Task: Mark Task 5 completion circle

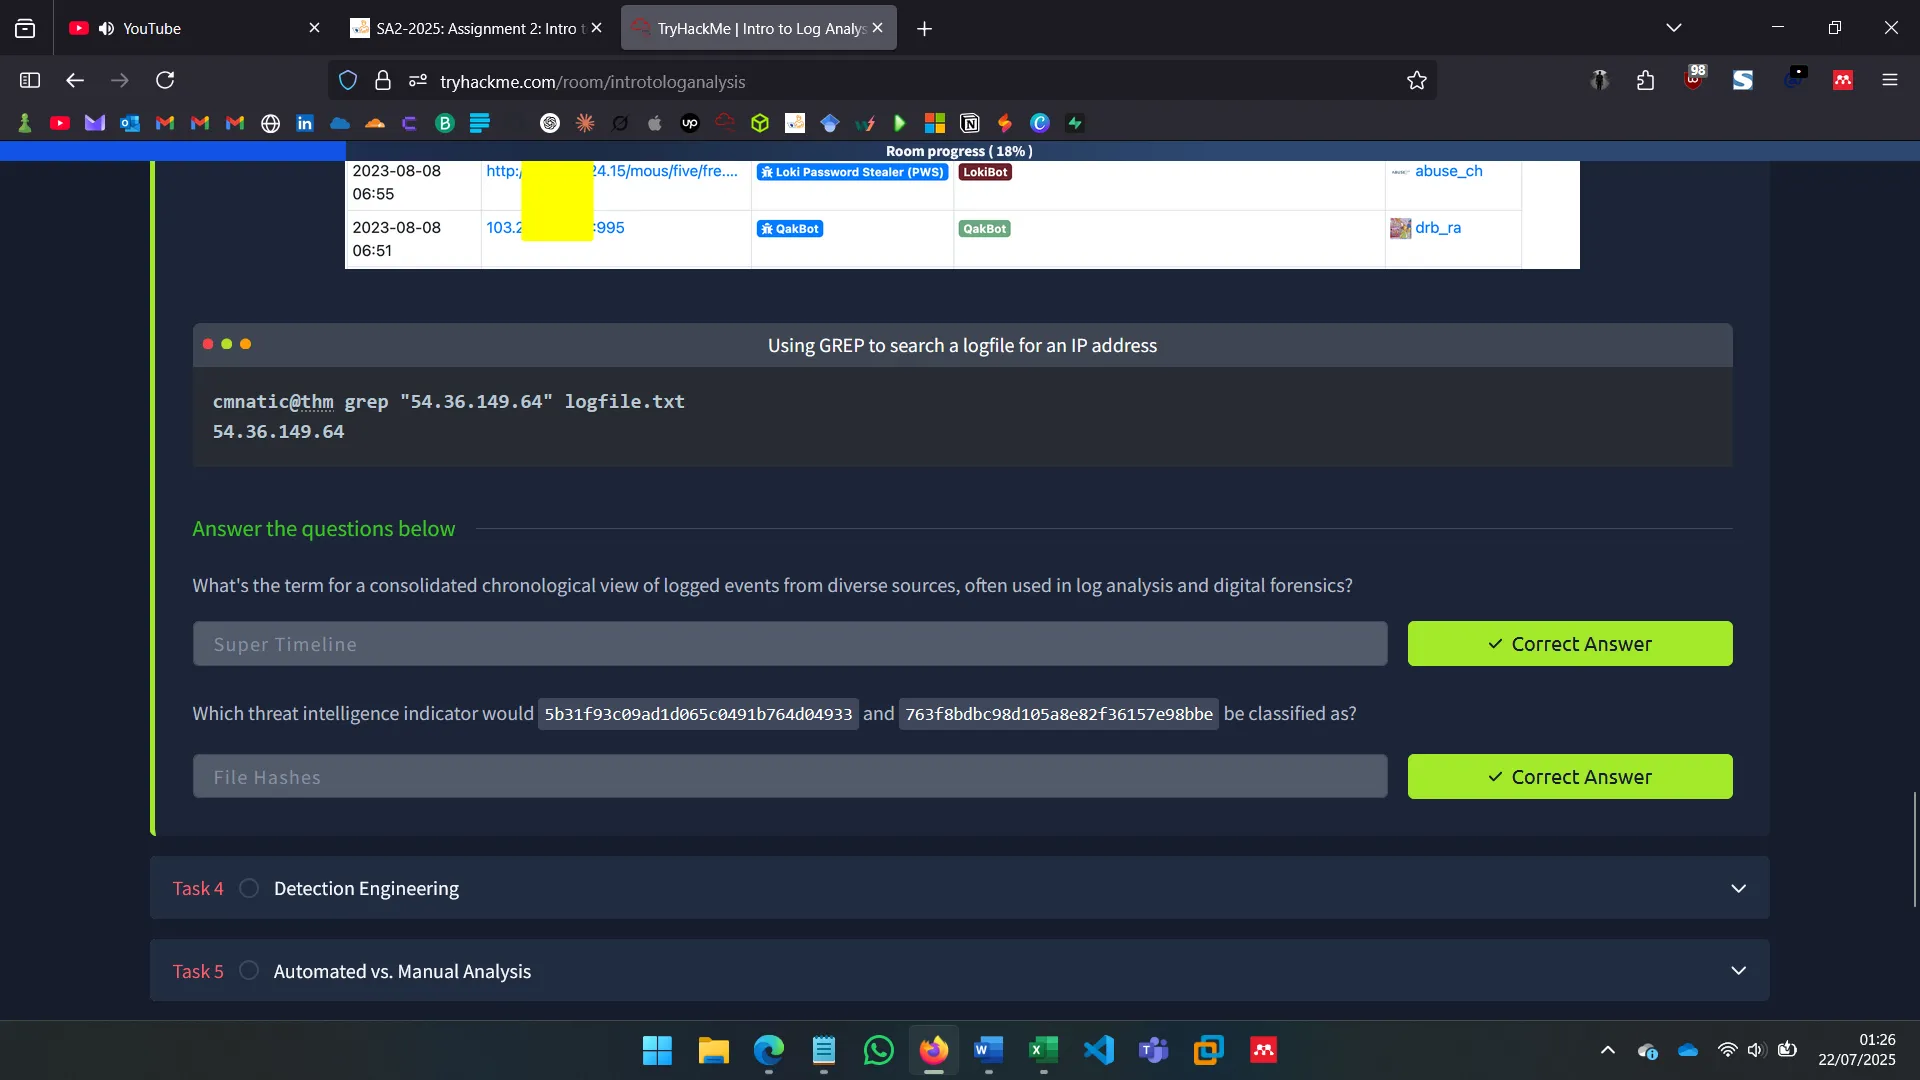Action: pos(248,970)
